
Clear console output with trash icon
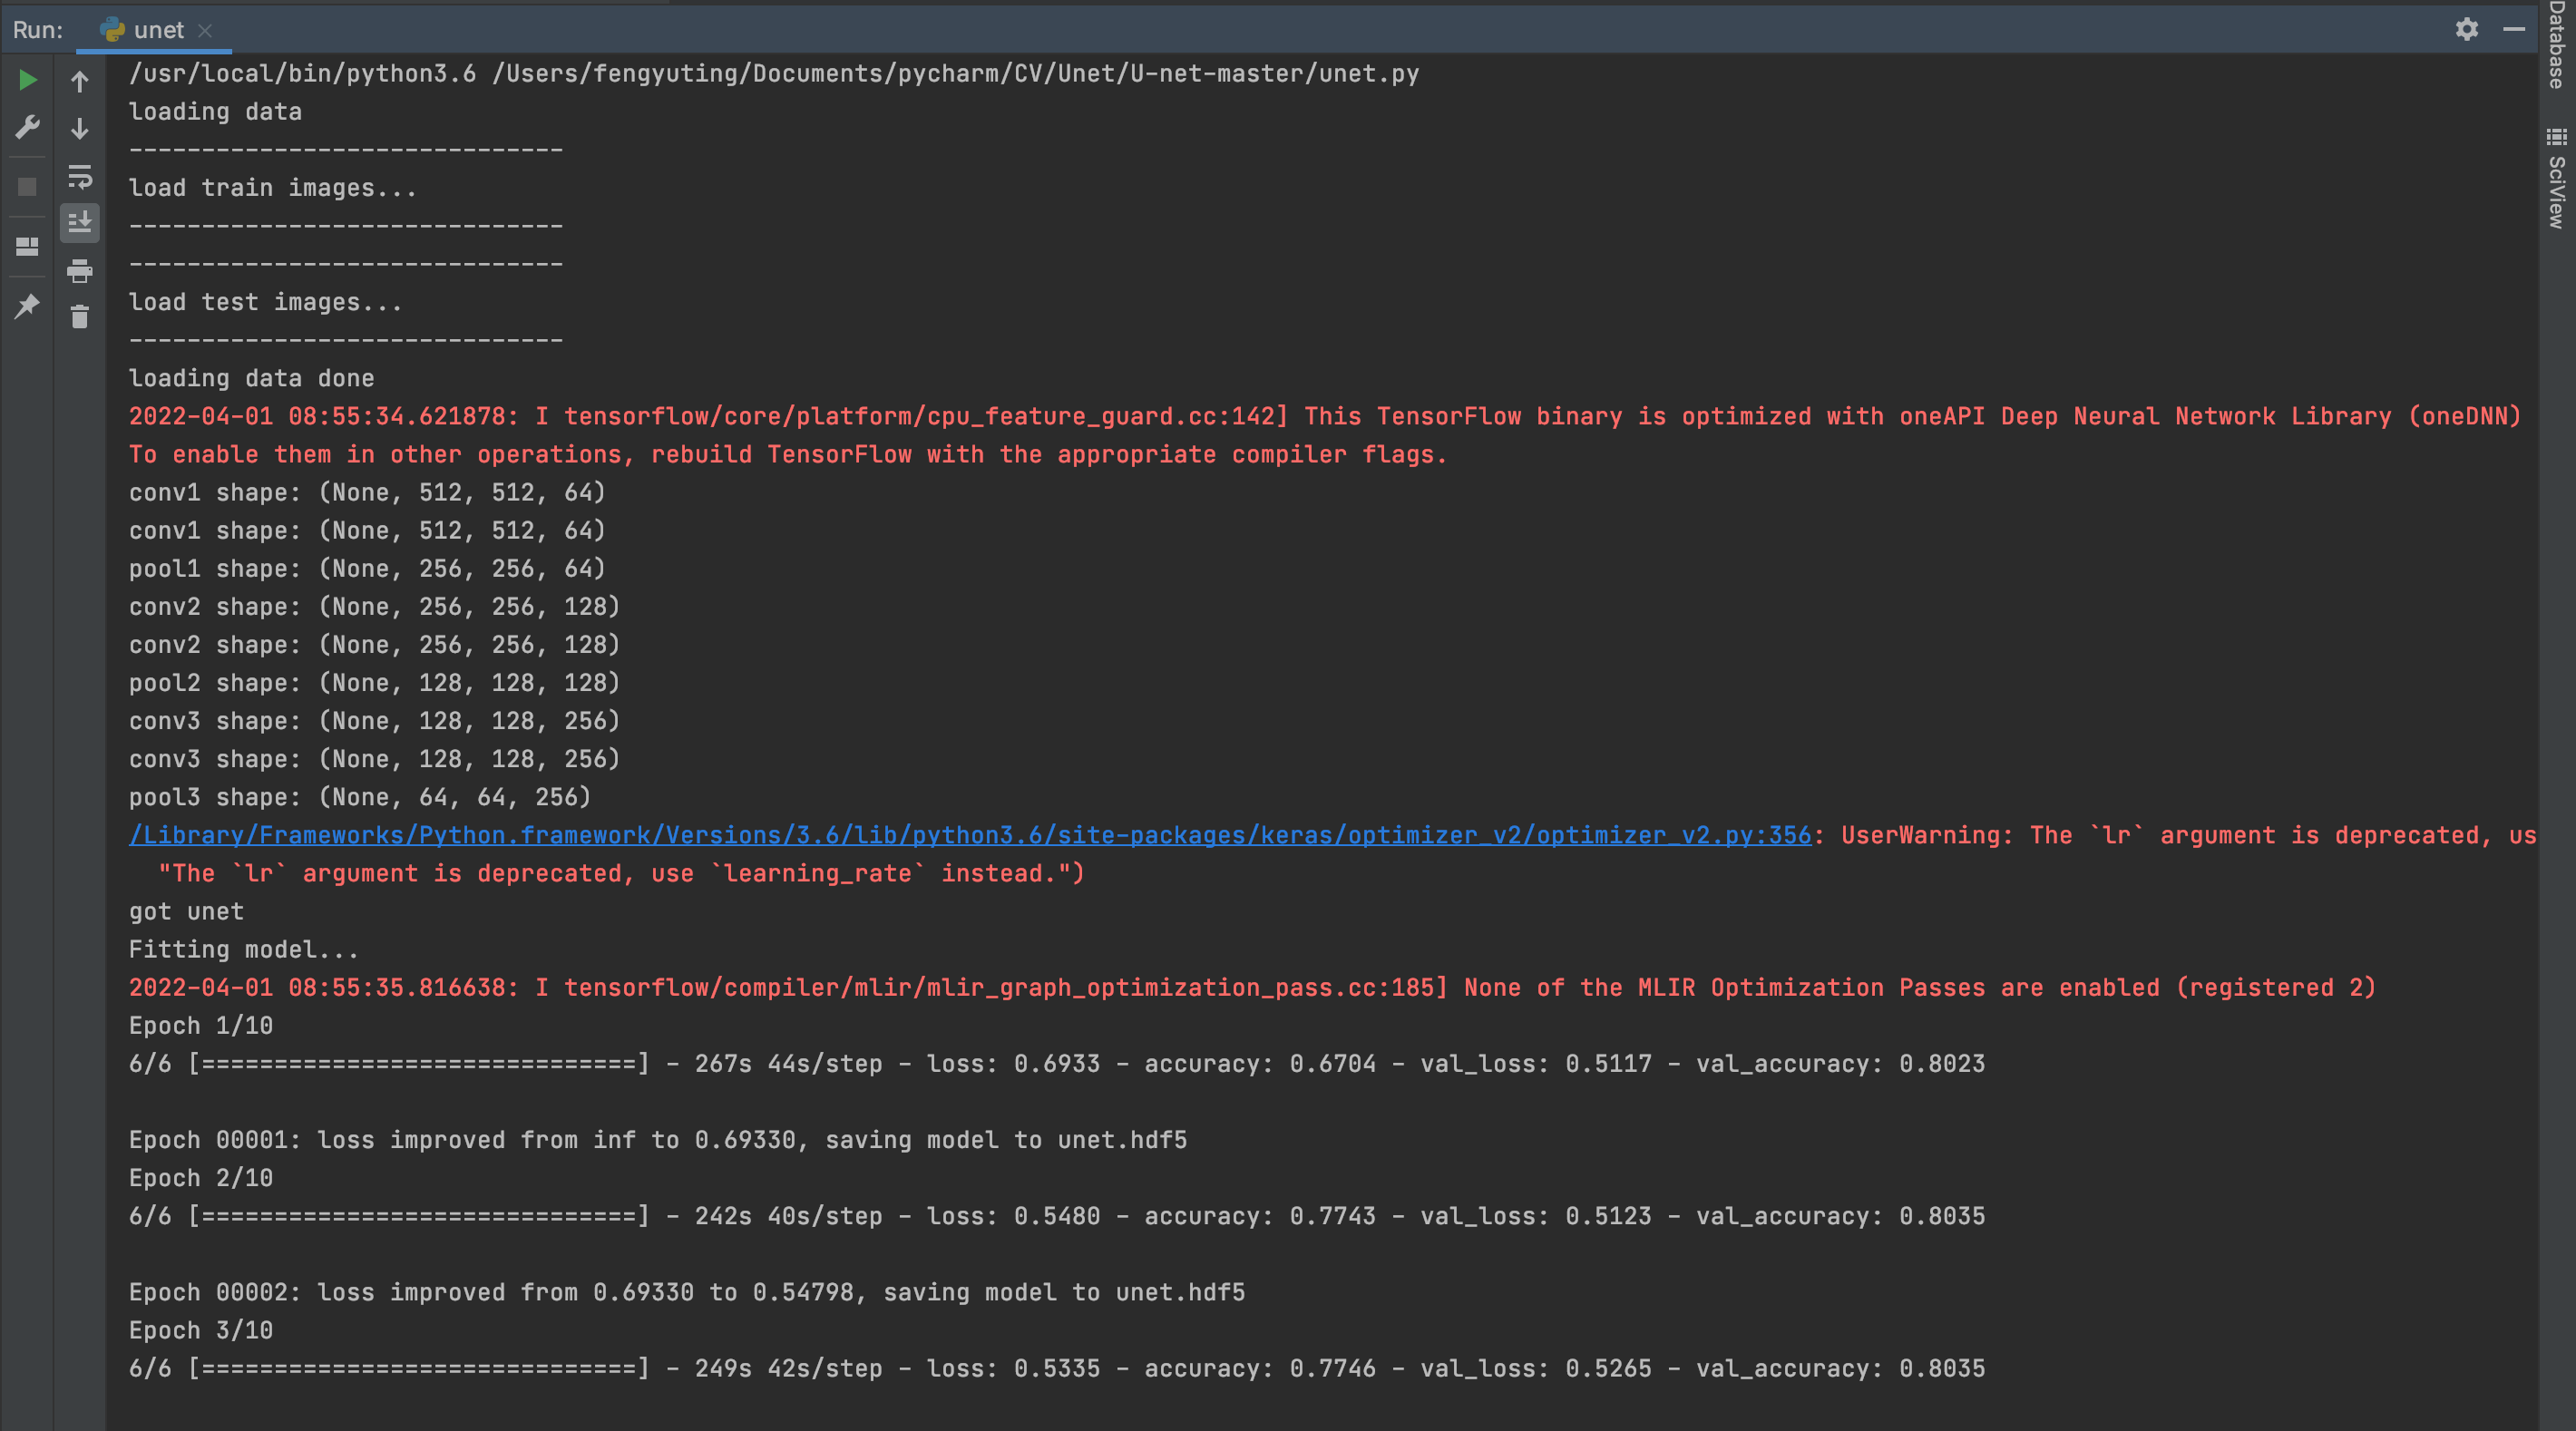point(80,317)
